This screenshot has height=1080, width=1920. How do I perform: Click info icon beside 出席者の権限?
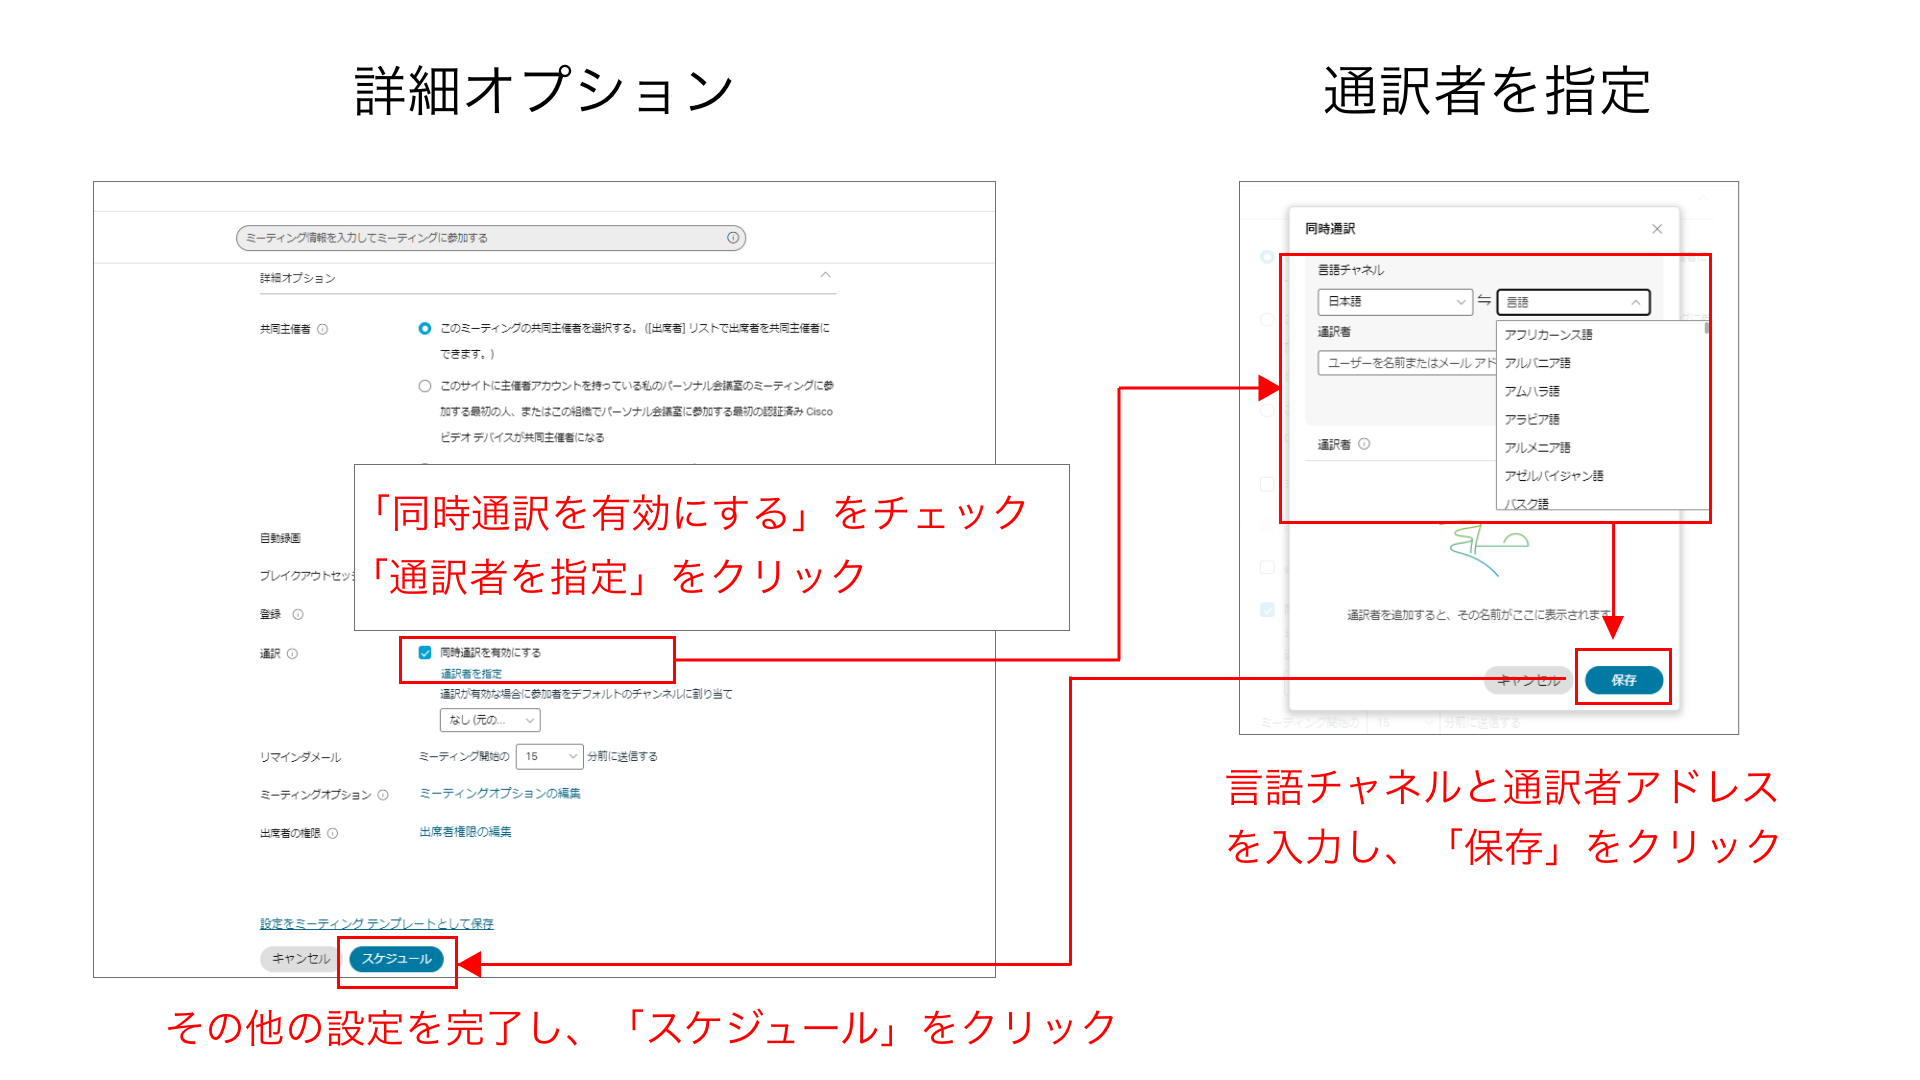click(333, 833)
